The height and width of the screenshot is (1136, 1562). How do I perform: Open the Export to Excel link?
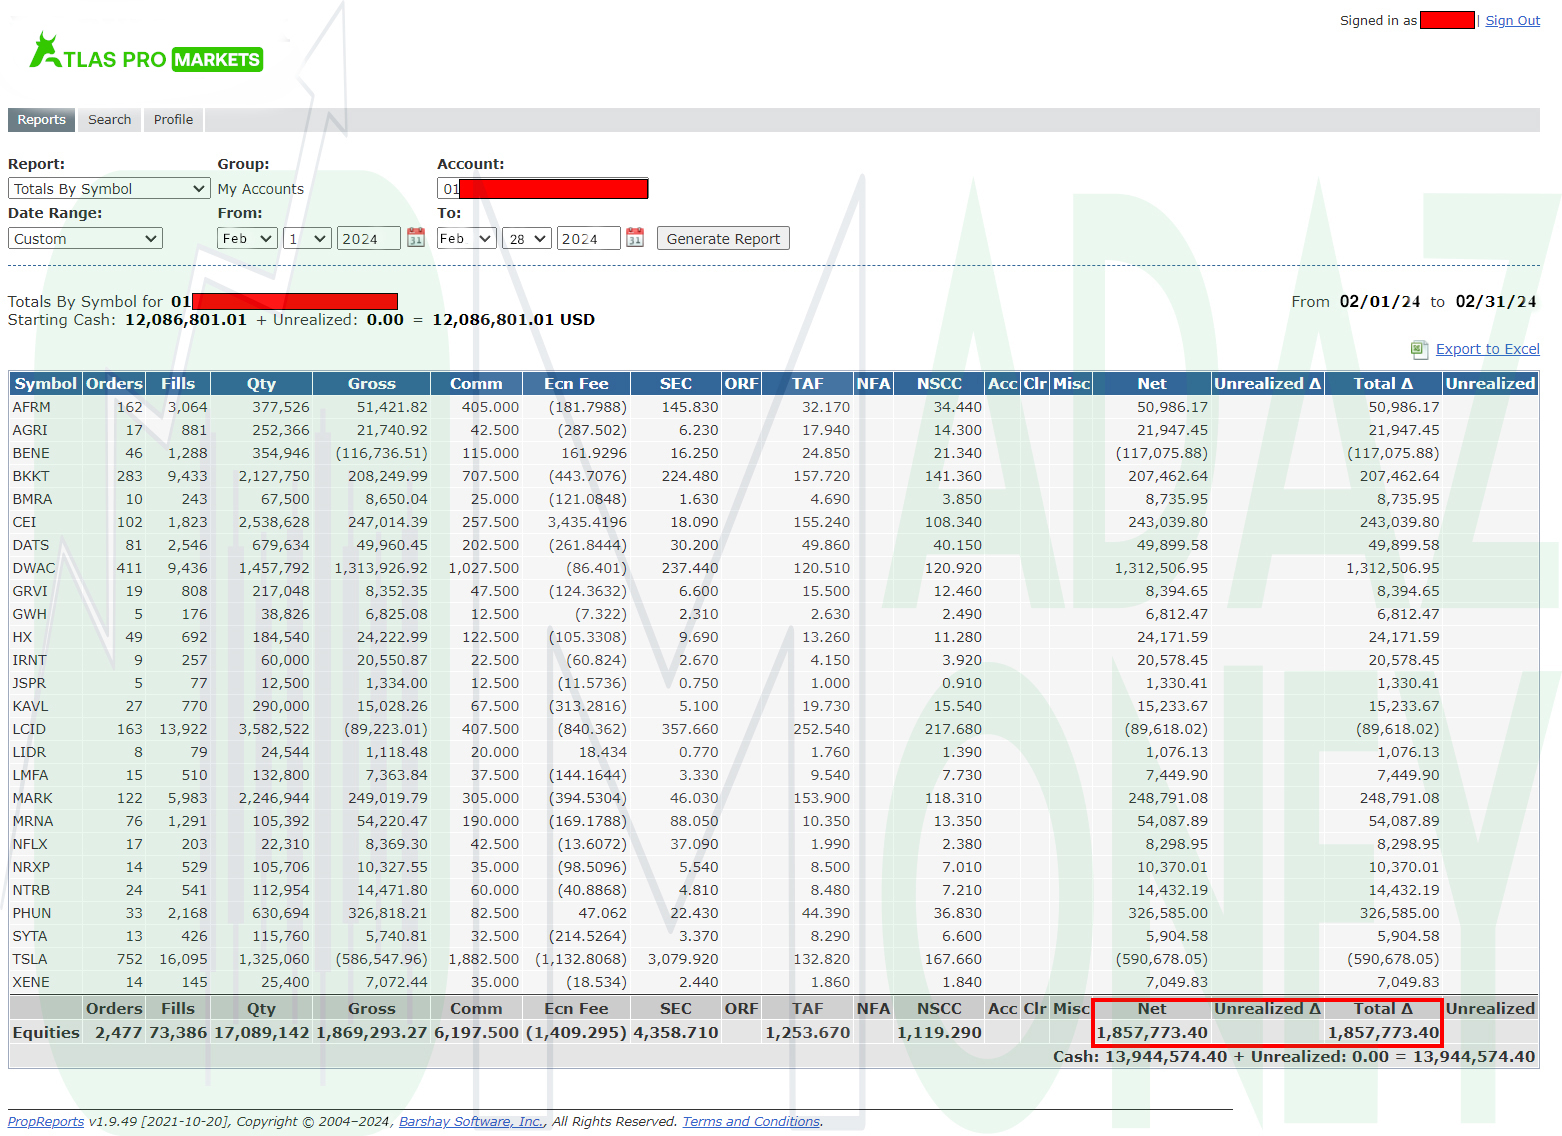pos(1488,349)
